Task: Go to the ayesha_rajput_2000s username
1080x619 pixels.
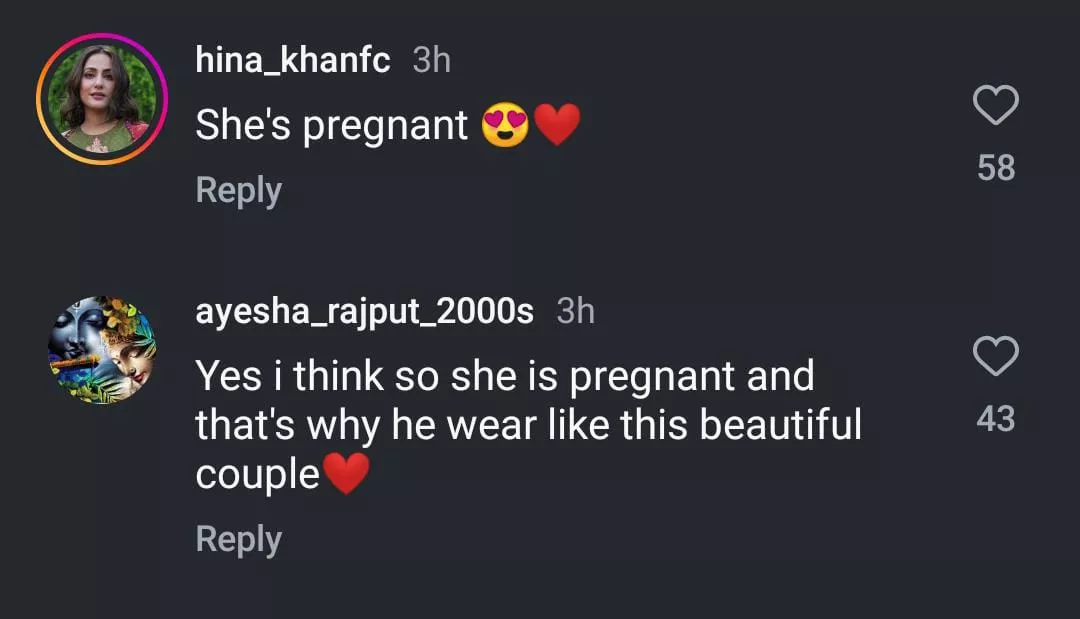Action: pos(365,311)
